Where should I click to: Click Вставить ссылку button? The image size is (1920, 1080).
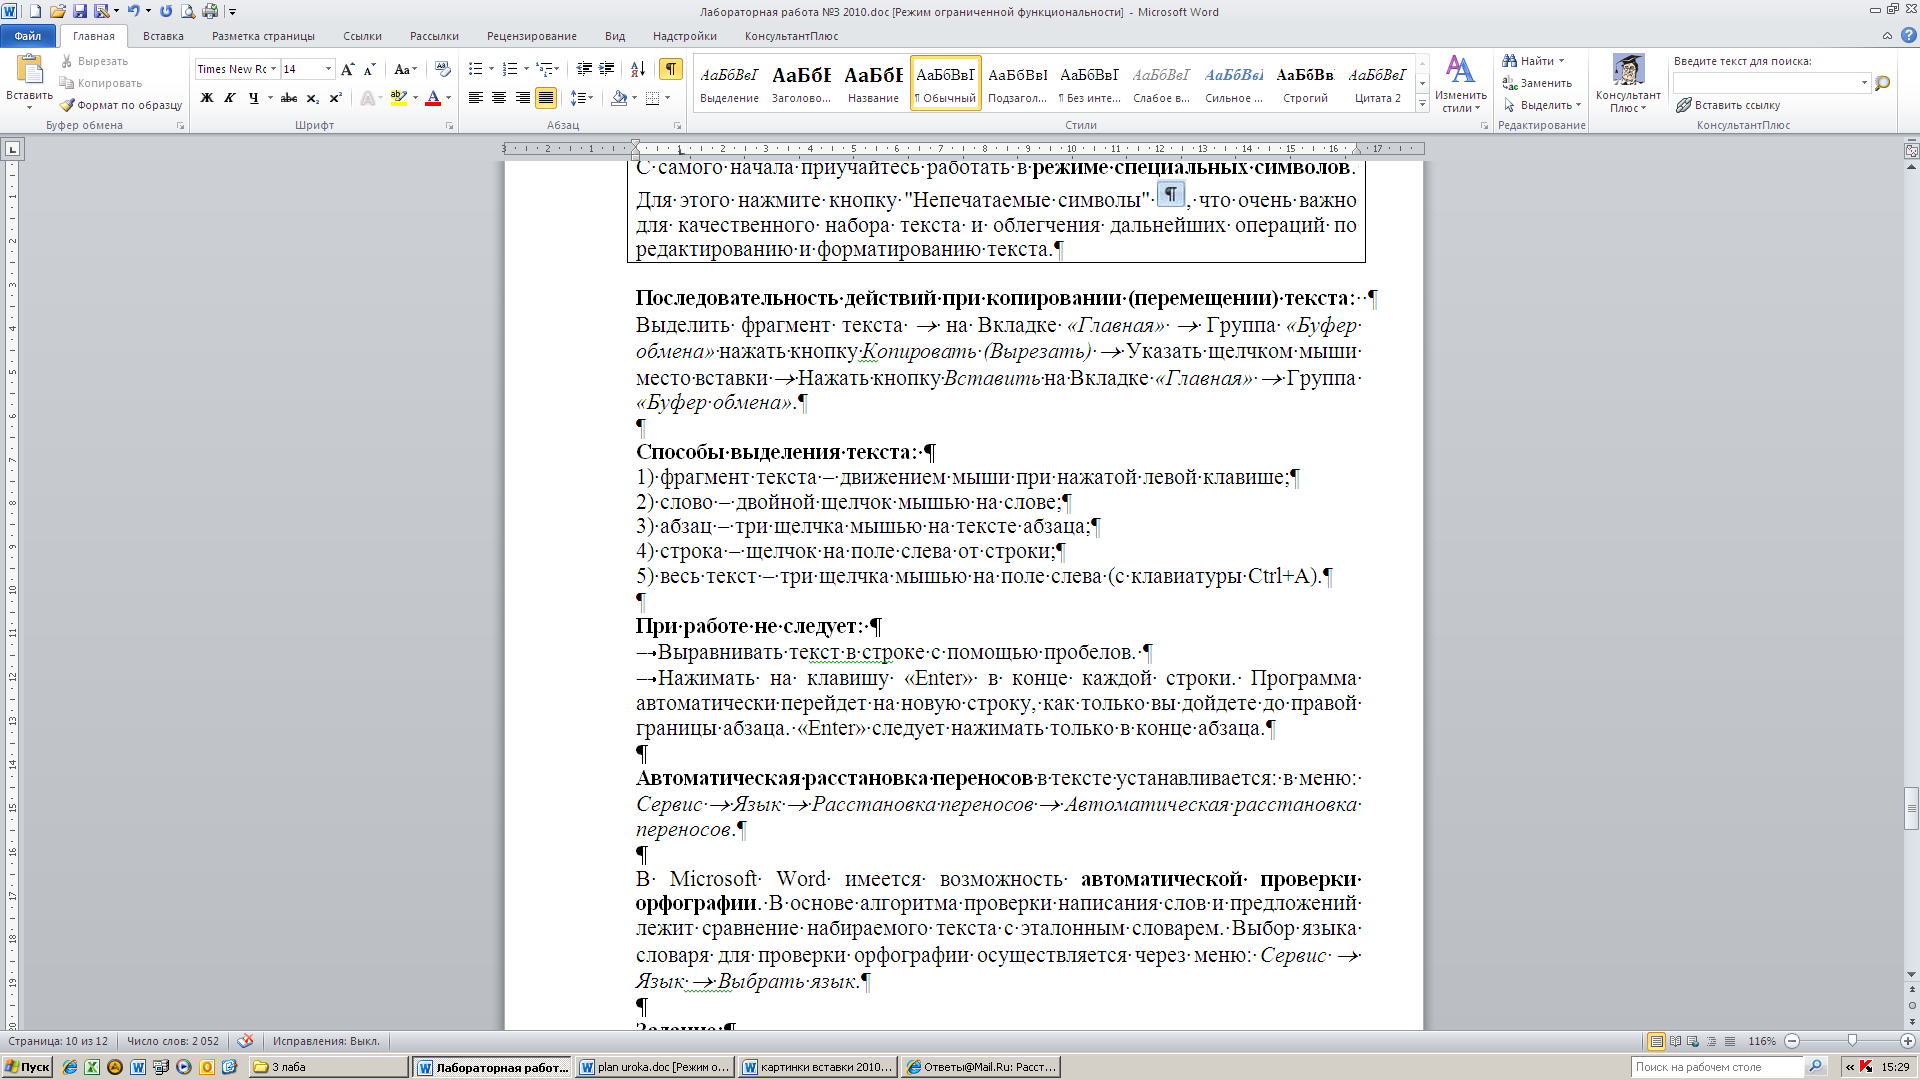coord(1728,105)
